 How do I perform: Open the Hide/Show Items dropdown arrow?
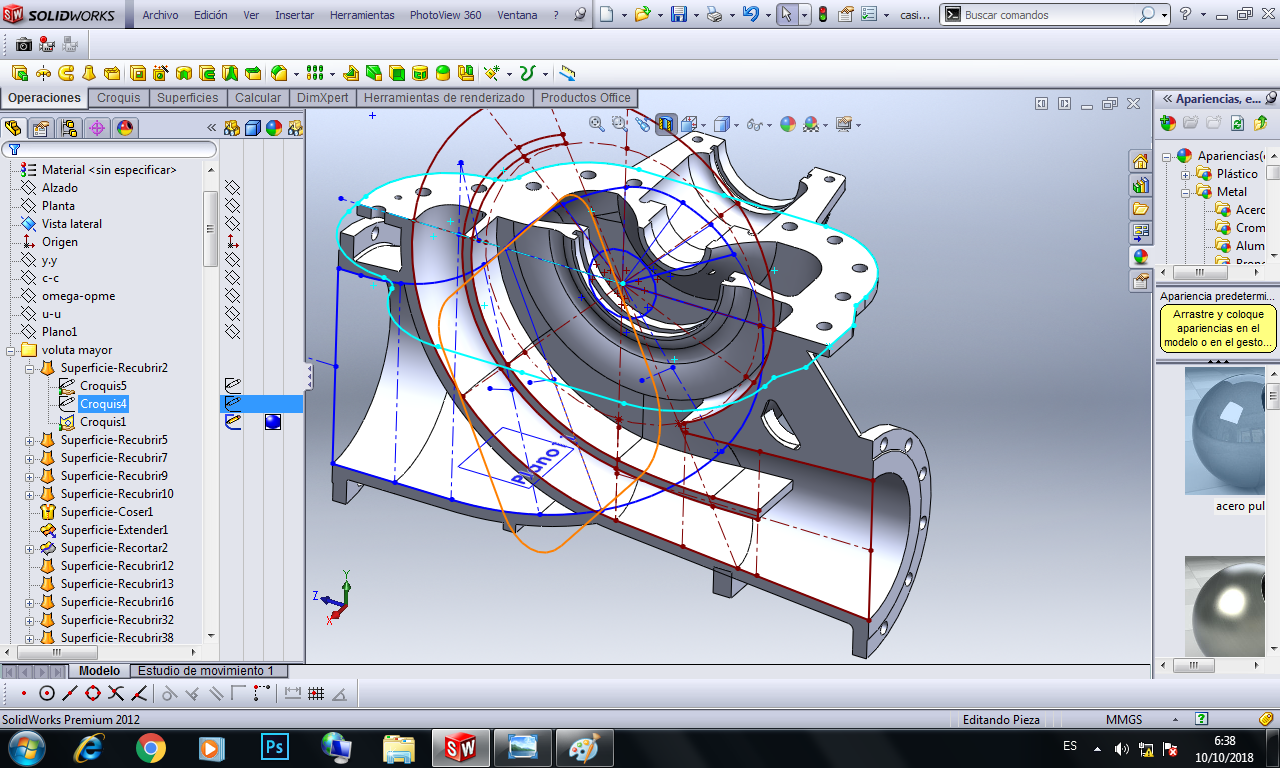click(x=768, y=125)
